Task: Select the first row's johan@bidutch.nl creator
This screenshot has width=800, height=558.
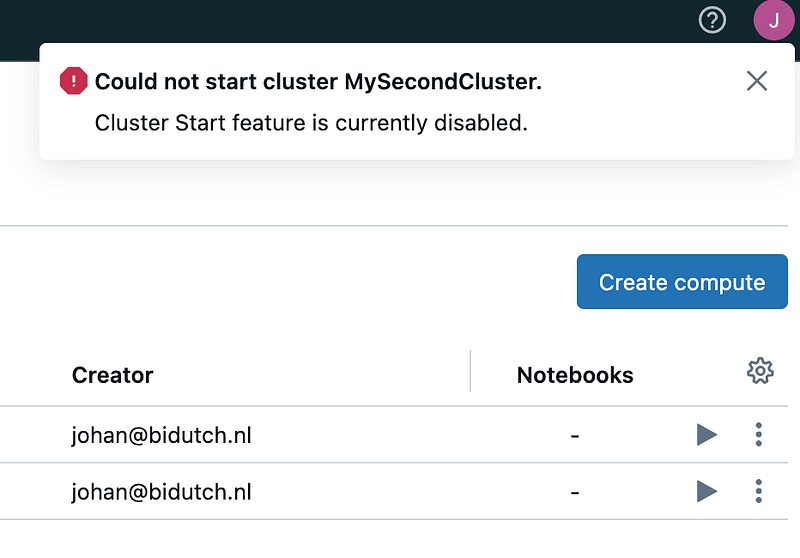Action: (161, 436)
